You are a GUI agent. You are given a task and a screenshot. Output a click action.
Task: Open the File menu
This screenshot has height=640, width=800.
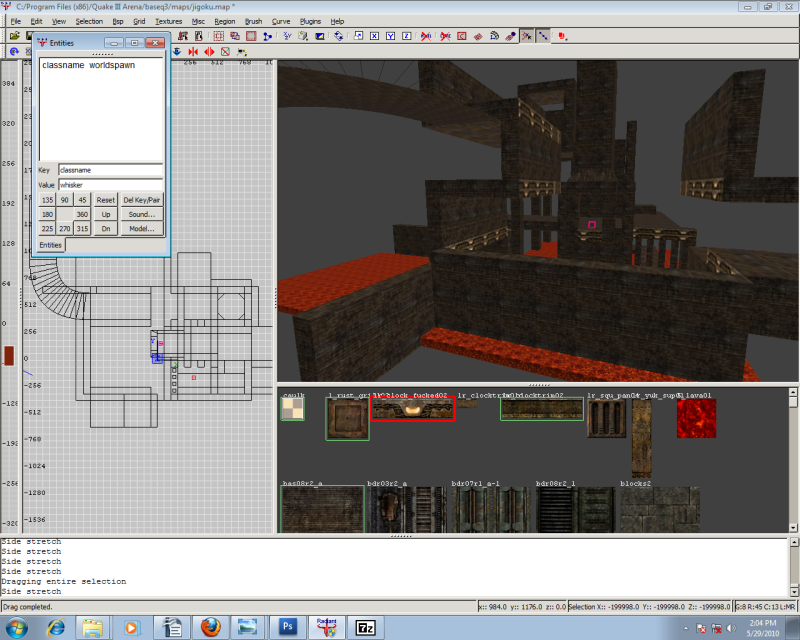coord(16,21)
